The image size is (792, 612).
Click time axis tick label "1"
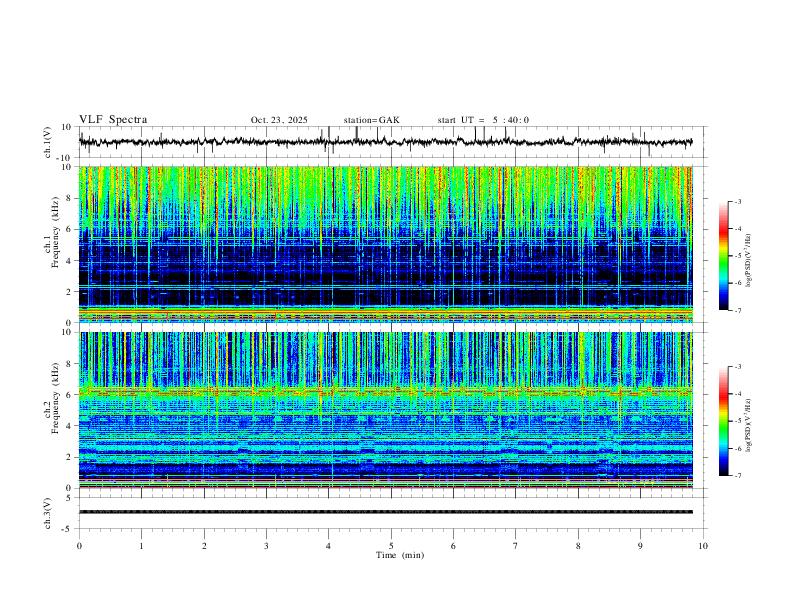pos(141,546)
